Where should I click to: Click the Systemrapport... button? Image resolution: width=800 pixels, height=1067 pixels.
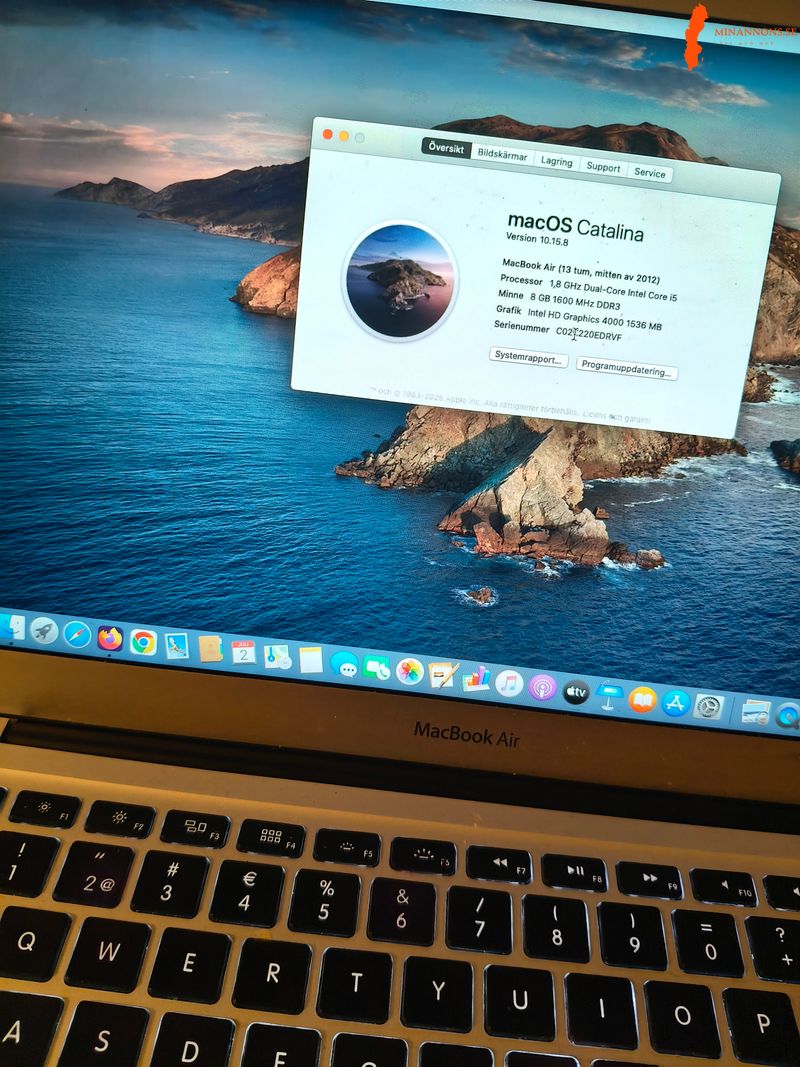[529, 357]
